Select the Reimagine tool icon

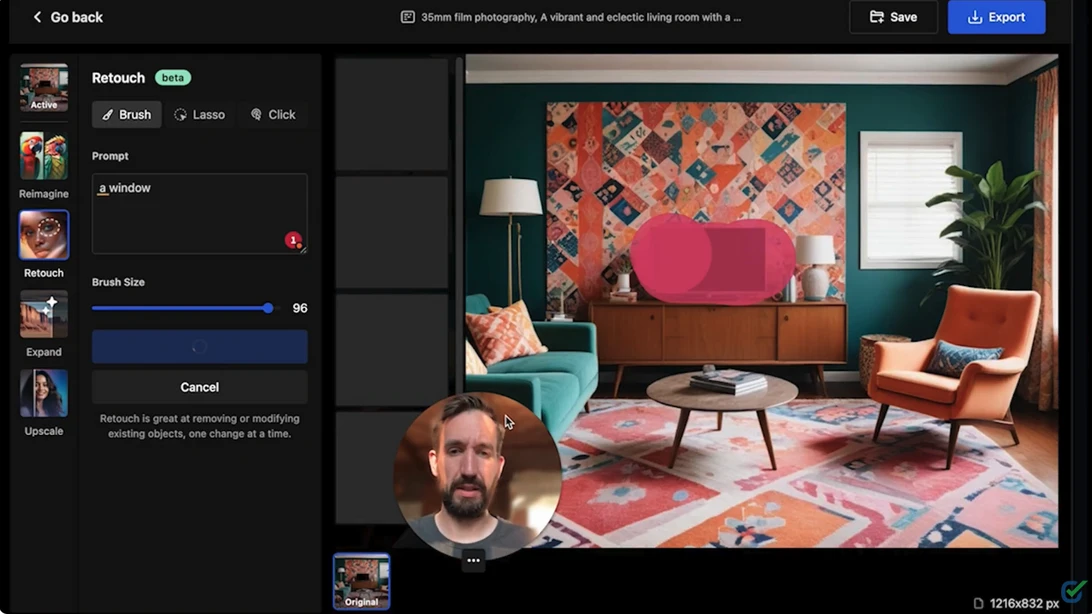pyautogui.click(x=44, y=157)
